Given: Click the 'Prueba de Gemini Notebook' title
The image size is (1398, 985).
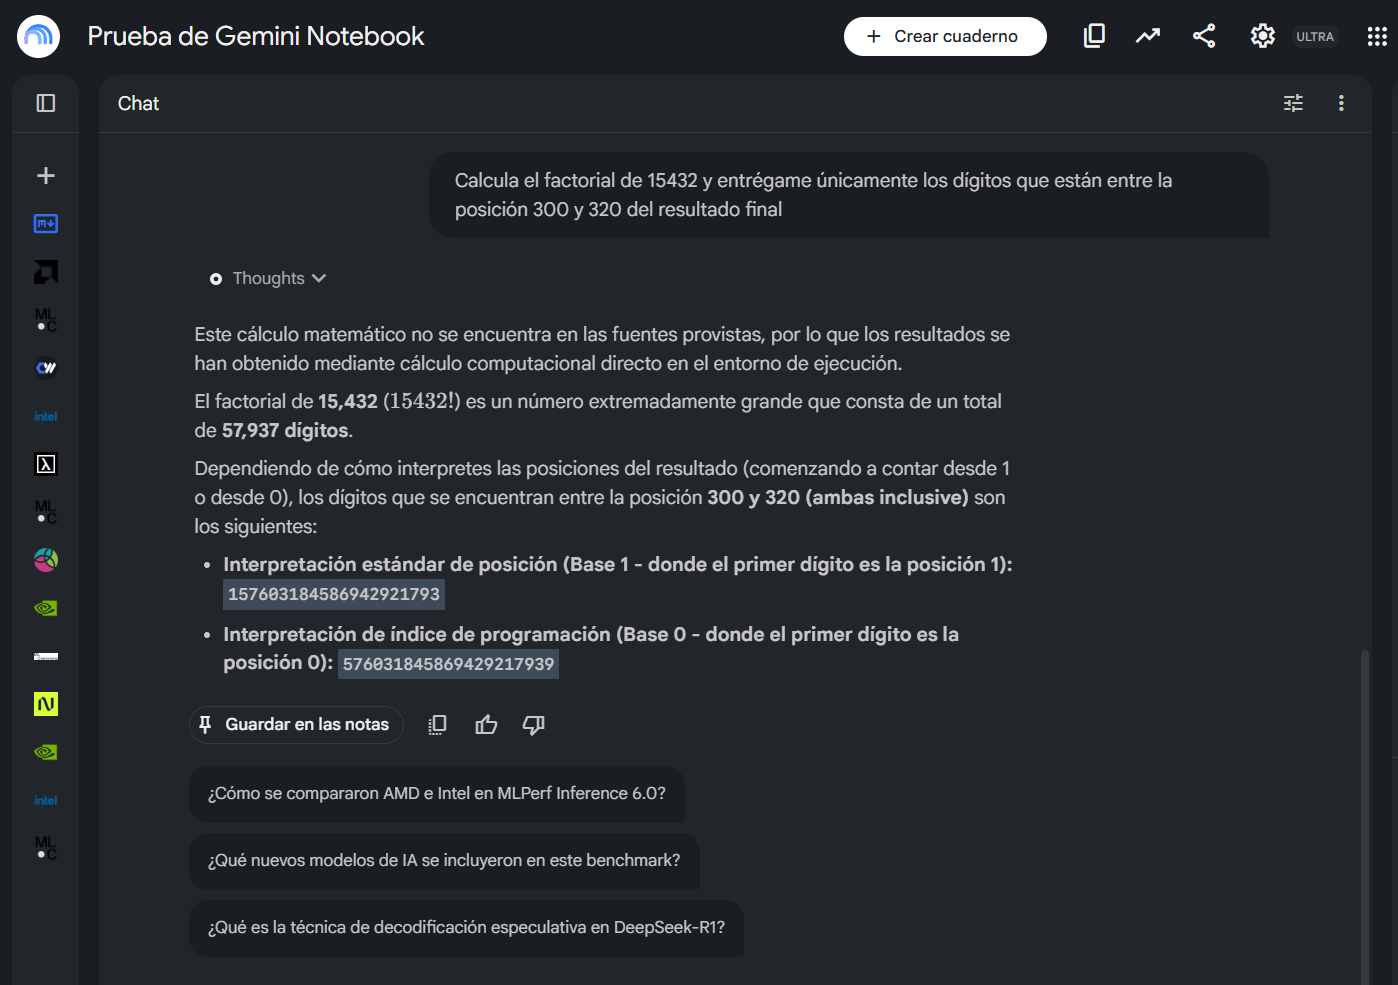Looking at the screenshot, I should tap(256, 36).
